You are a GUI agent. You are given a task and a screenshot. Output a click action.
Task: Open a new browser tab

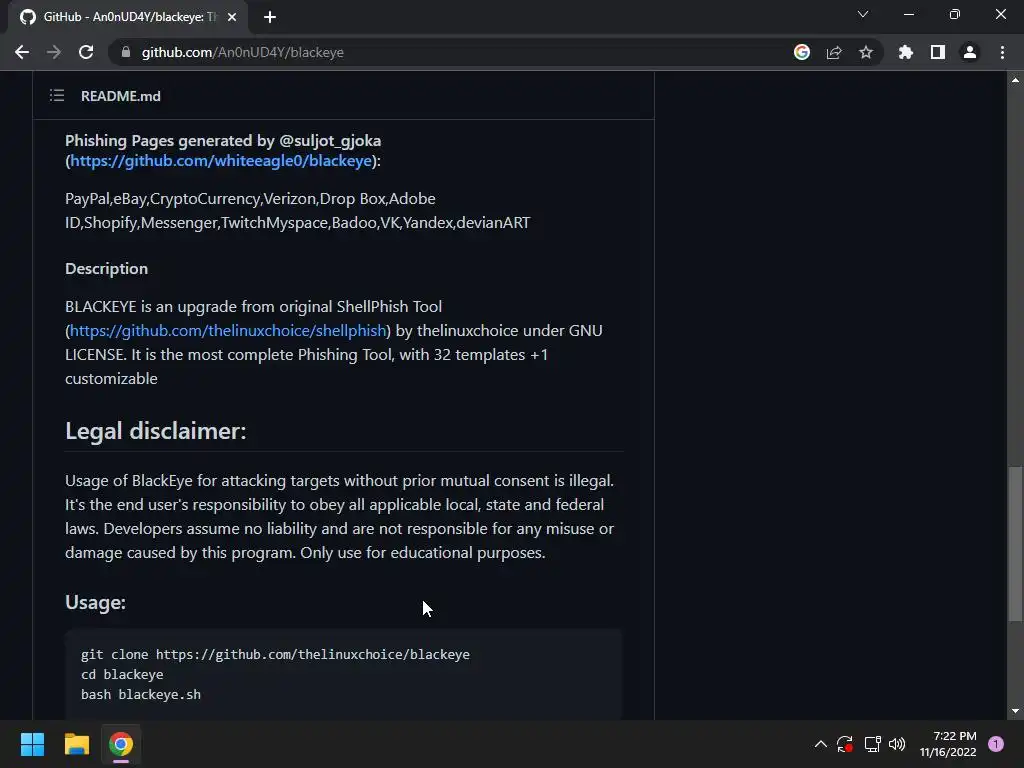[270, 17]
